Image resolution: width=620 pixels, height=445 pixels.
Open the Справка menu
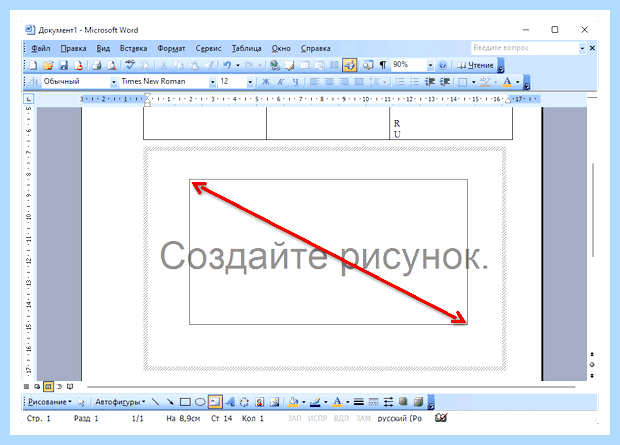point(315,48)
